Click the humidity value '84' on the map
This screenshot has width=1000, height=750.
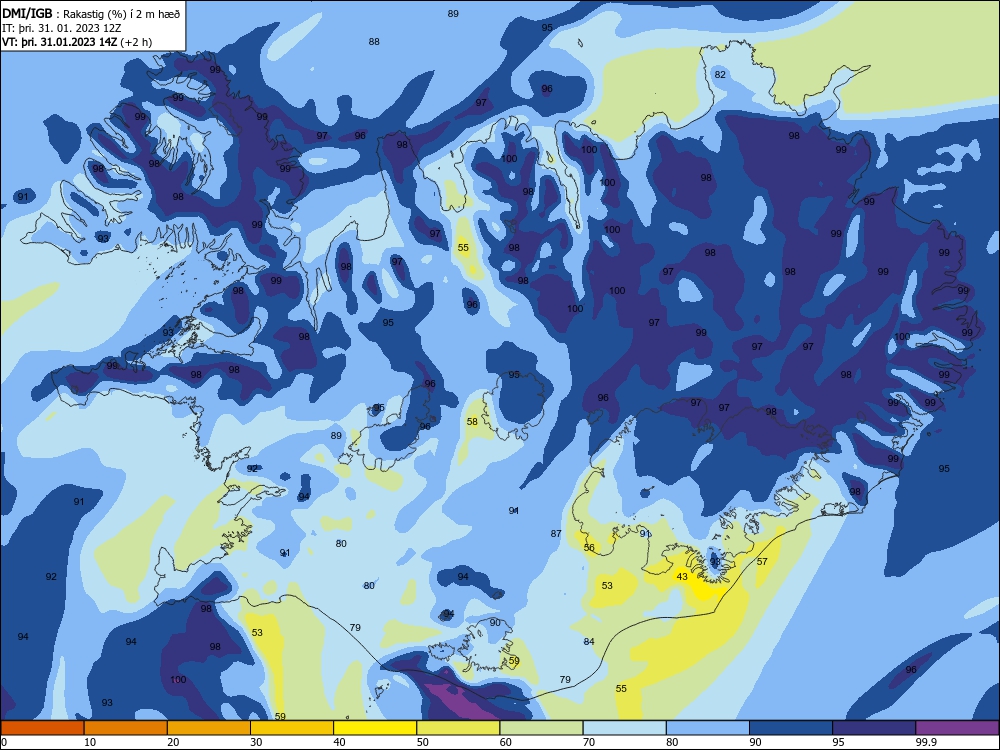pyautogui.click(x=589, y=642)
